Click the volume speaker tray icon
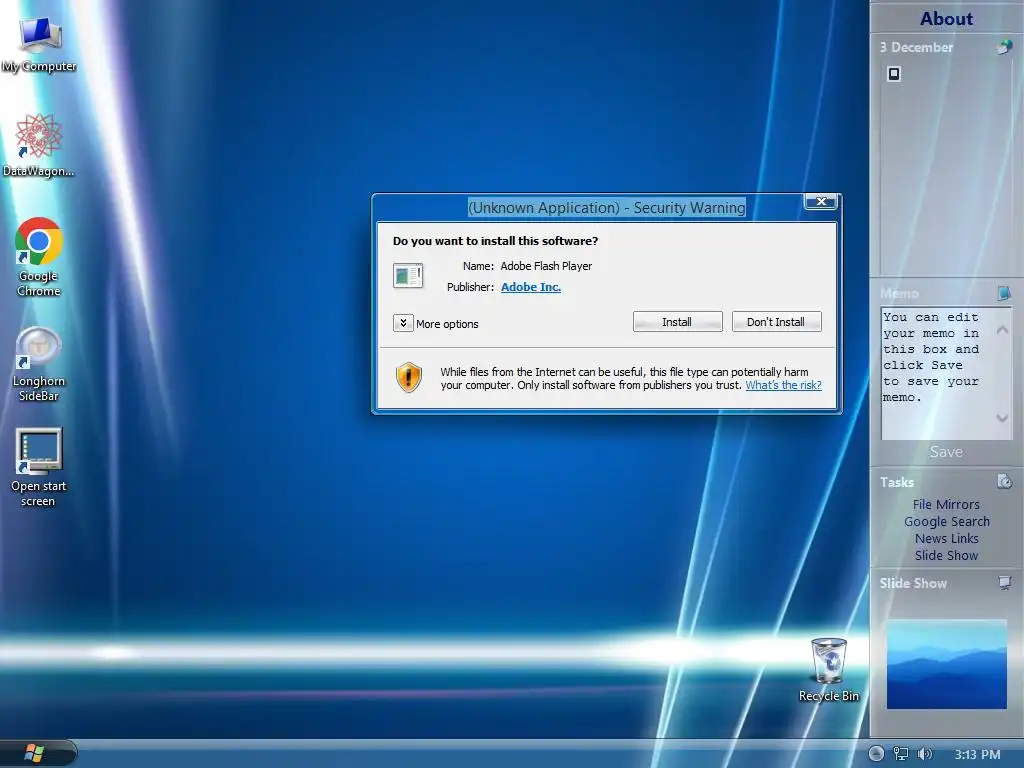 [x=925, y=754]
